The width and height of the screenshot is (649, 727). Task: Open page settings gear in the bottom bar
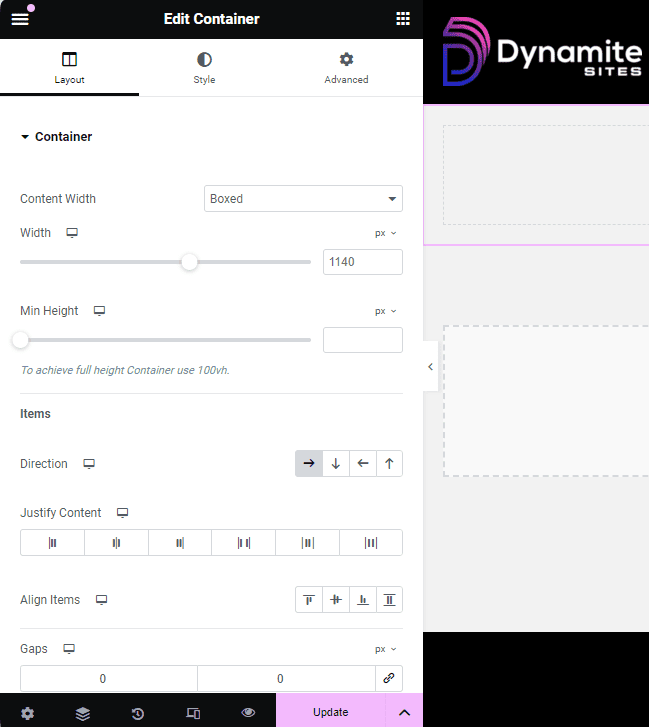point(27,712)
